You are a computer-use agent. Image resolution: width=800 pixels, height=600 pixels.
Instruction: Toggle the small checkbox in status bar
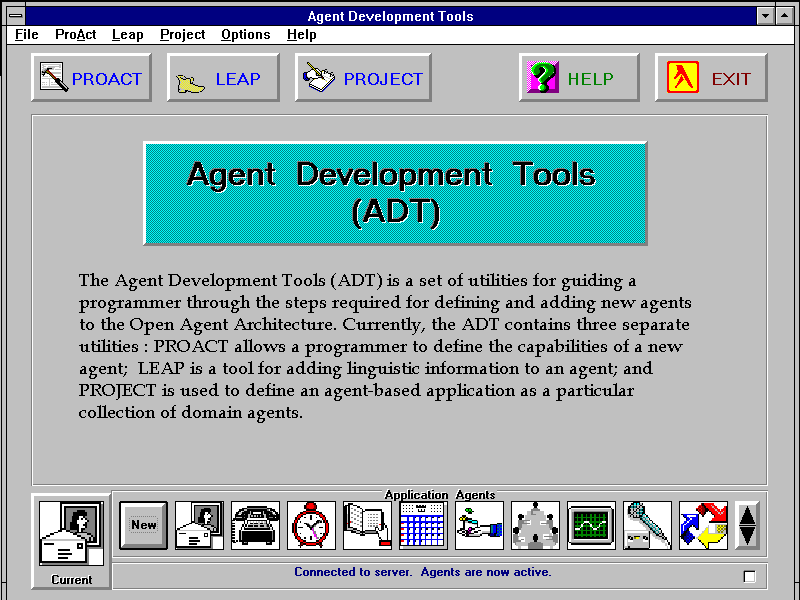[x=749, y=577]
